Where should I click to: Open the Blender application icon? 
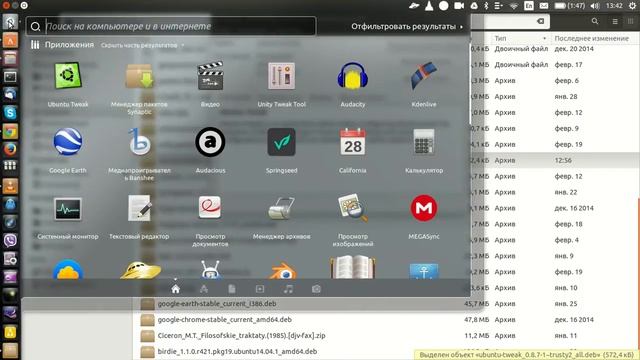pos(282,271)
